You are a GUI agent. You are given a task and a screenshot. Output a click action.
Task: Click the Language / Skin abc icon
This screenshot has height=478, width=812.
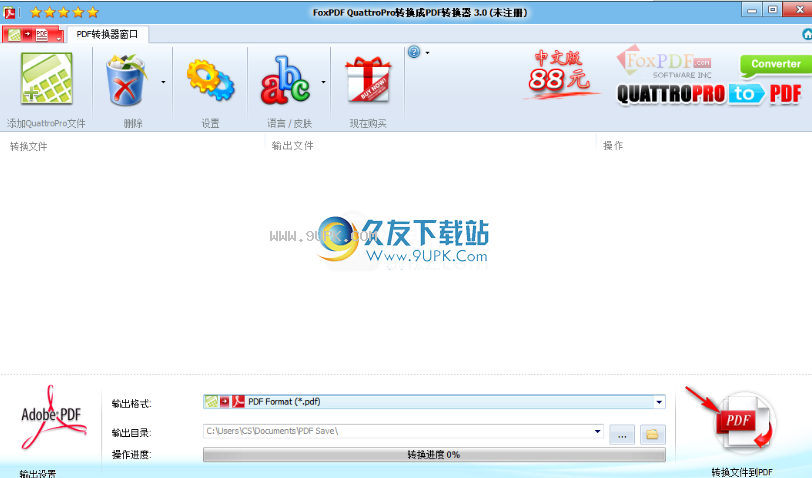[x=285, y=80]
